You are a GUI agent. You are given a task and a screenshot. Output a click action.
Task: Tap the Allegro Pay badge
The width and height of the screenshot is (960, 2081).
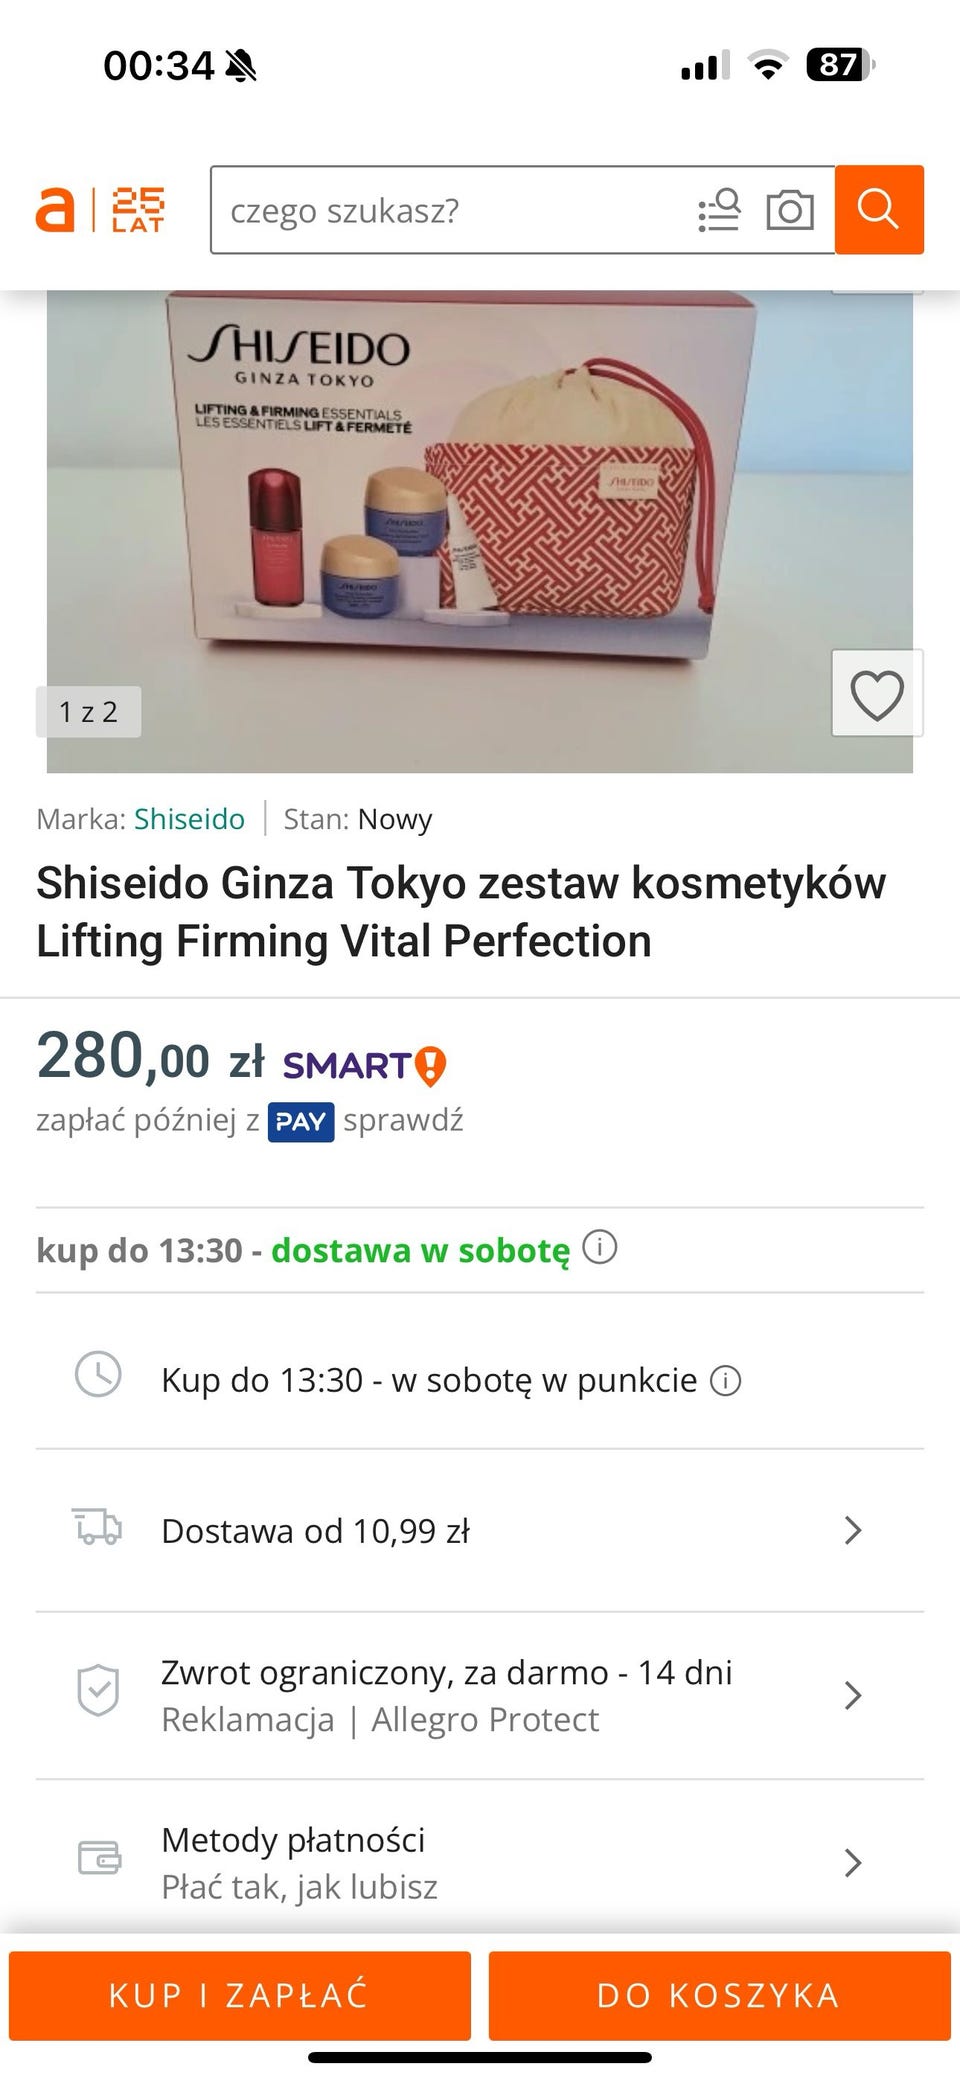300,1122
